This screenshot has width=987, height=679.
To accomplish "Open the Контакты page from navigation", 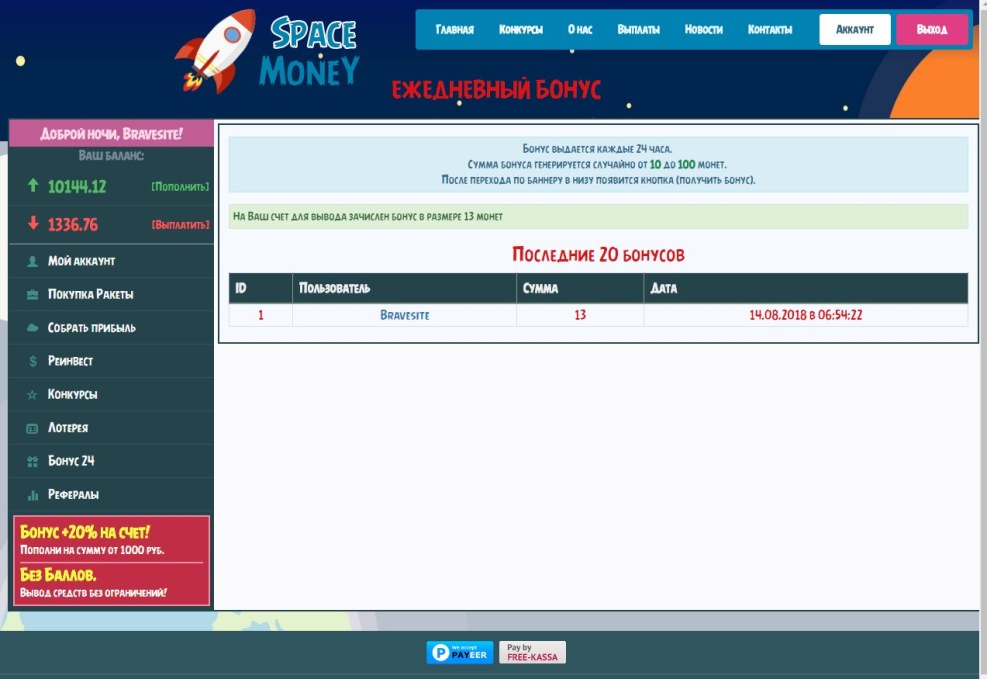I will coord(770,30).
